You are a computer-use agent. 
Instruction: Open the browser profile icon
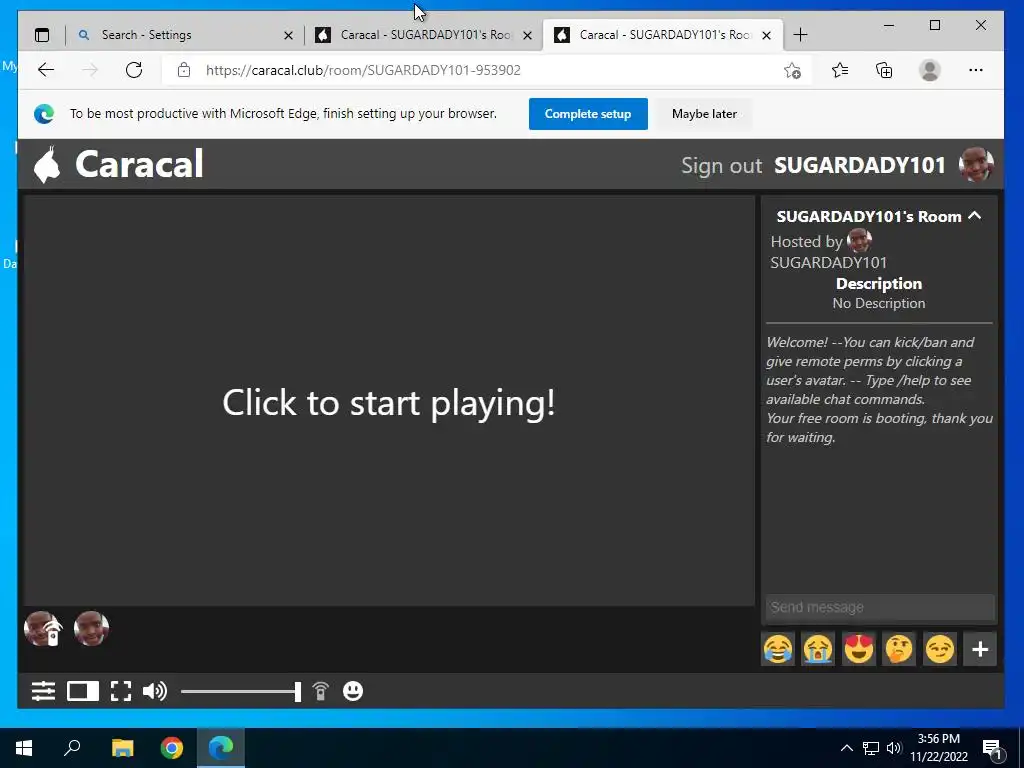point(929,70)
